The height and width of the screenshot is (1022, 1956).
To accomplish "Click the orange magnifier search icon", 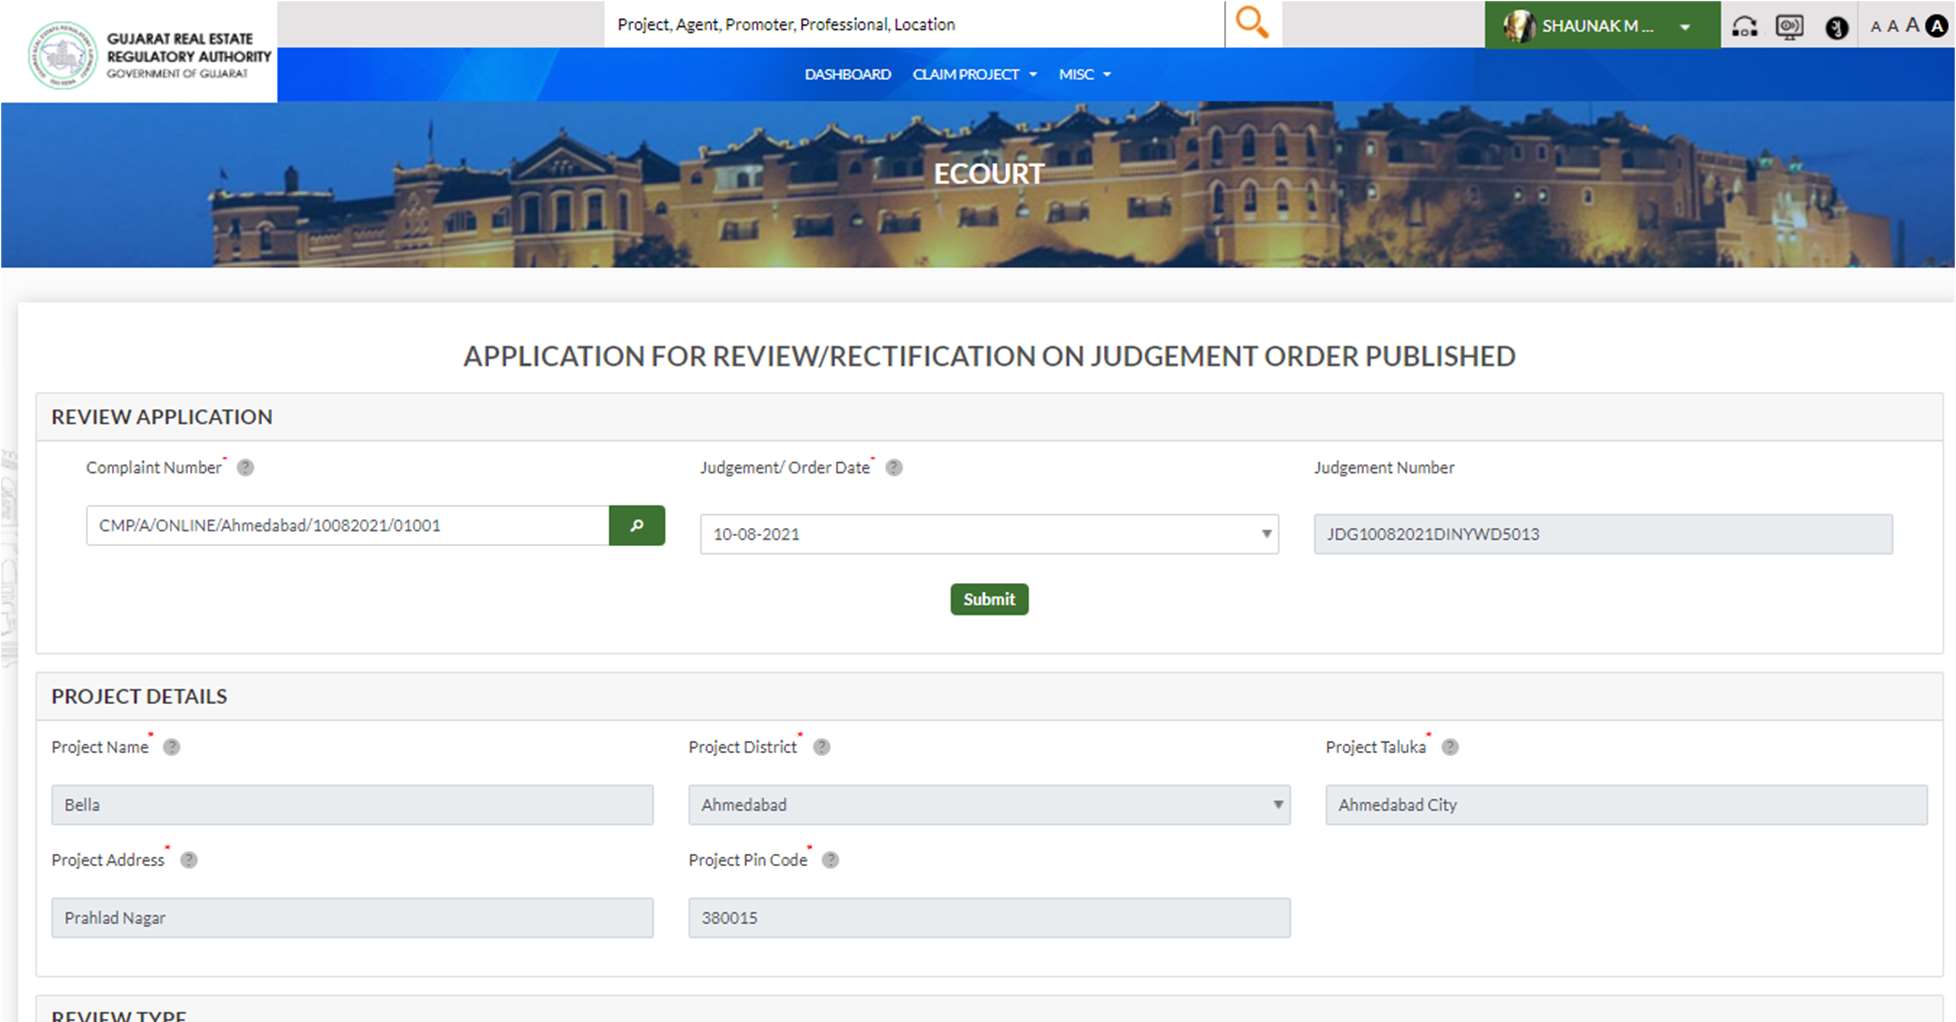I will (x=1252, y=22).
